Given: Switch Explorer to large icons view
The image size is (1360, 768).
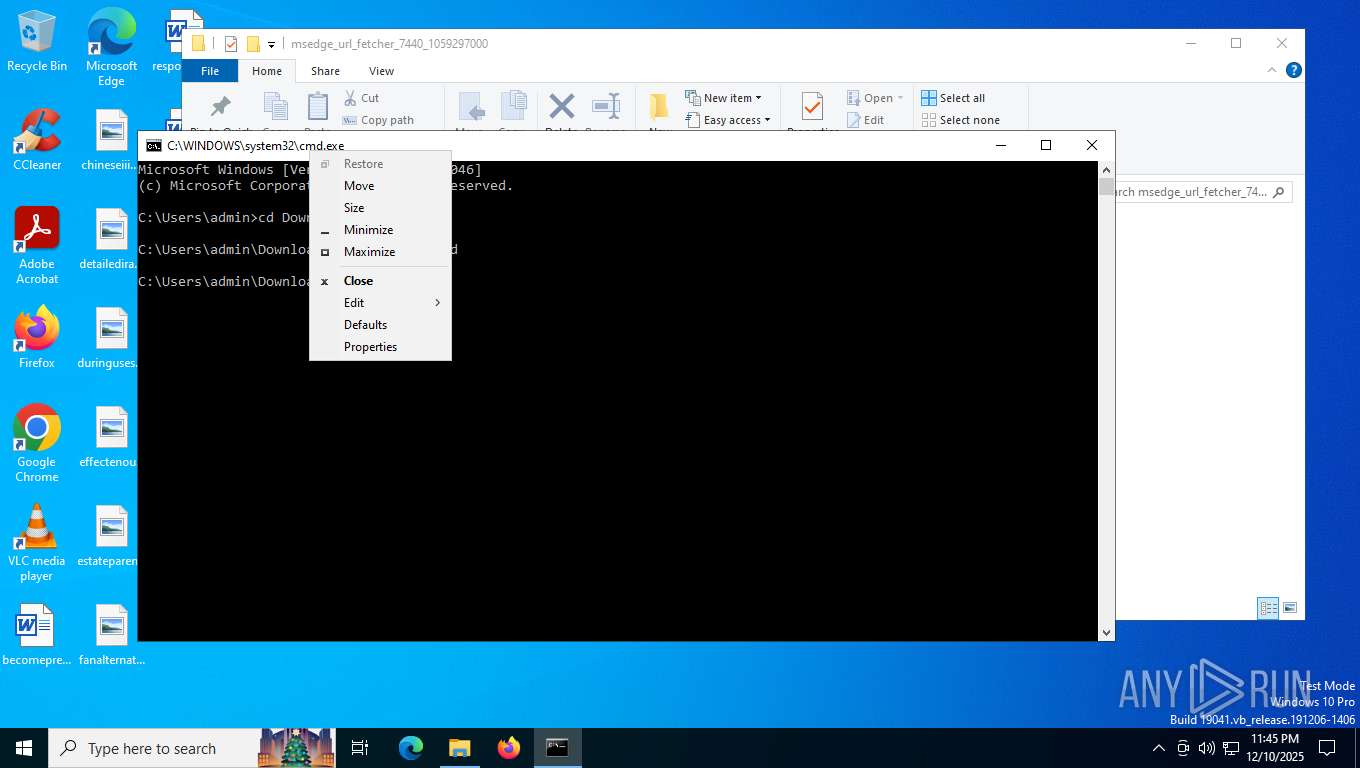Looking at the screenshot, I should [1290, 608].
